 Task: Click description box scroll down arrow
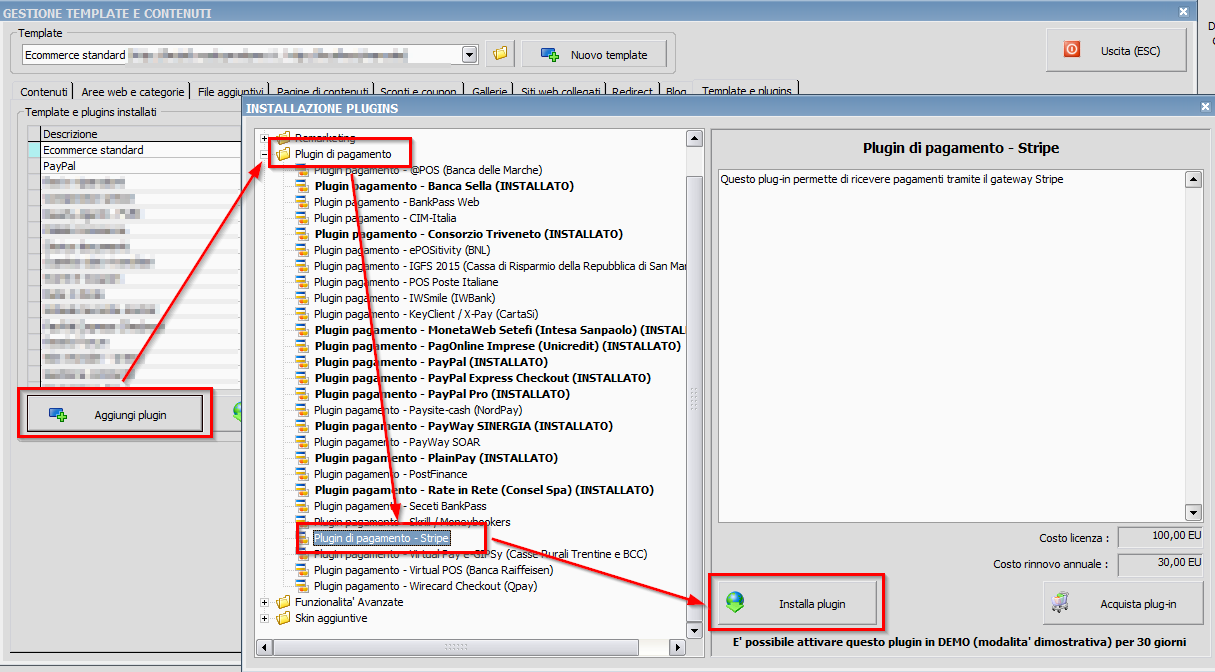tap(1192, 512)
